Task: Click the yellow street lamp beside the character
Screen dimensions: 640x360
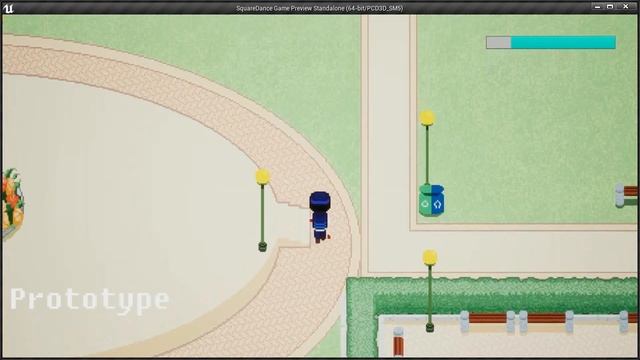Action: coord(262,210)
